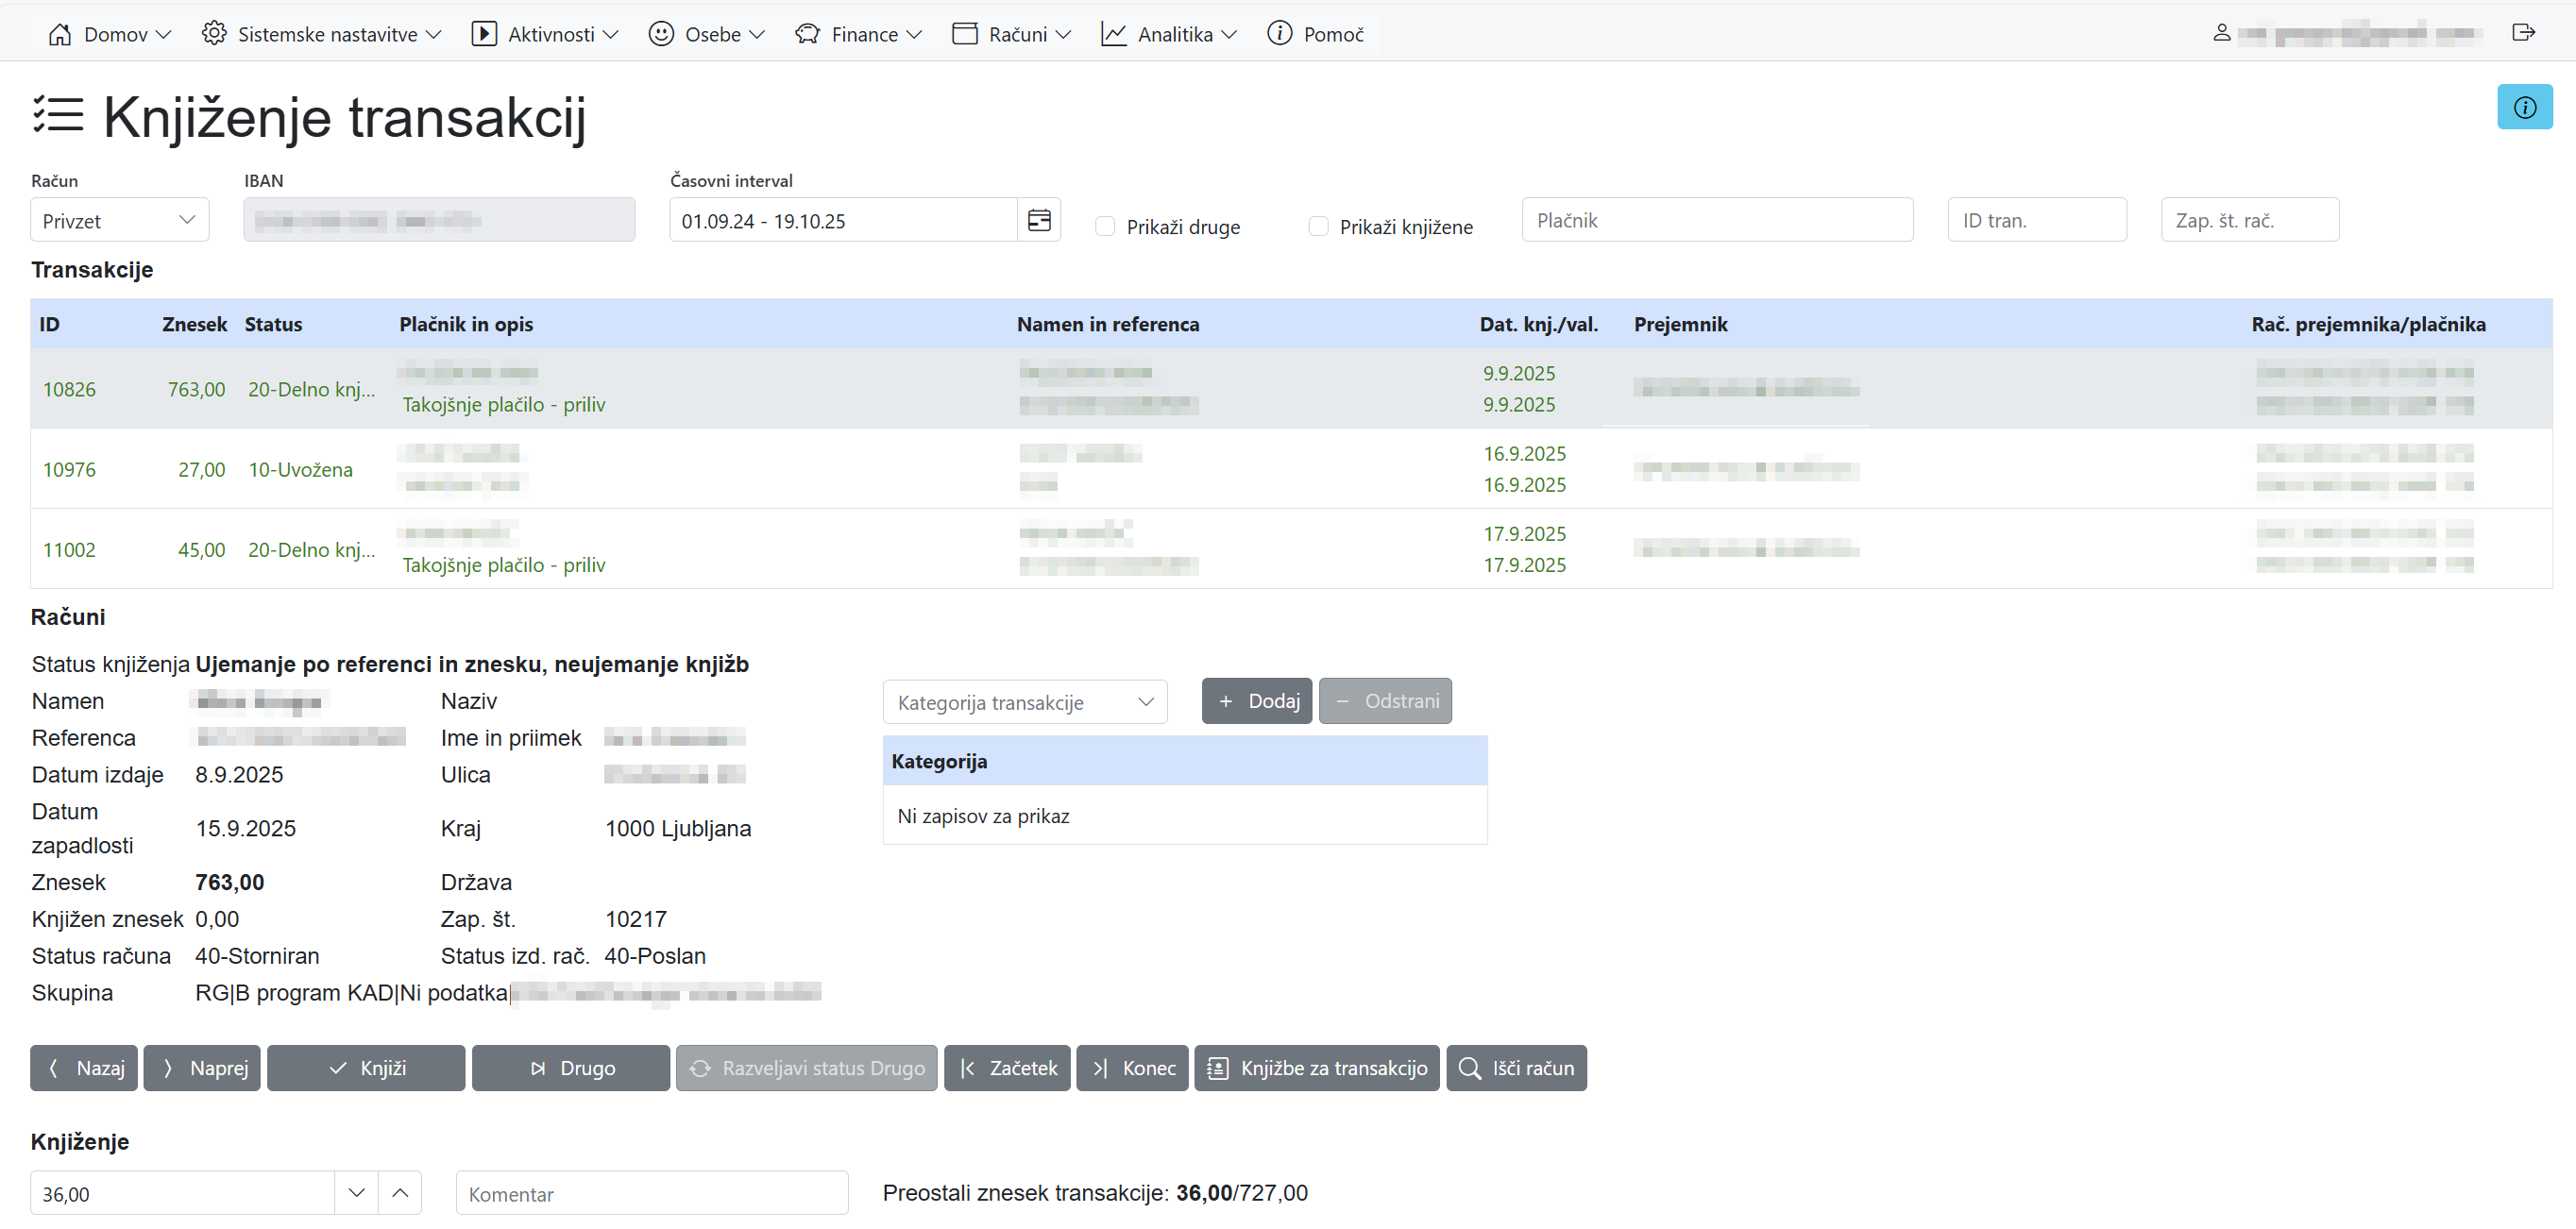Collapse the booking amount up chevron
Viewport: 2576px width, 1229px height.
click(x=400, y=1192)
